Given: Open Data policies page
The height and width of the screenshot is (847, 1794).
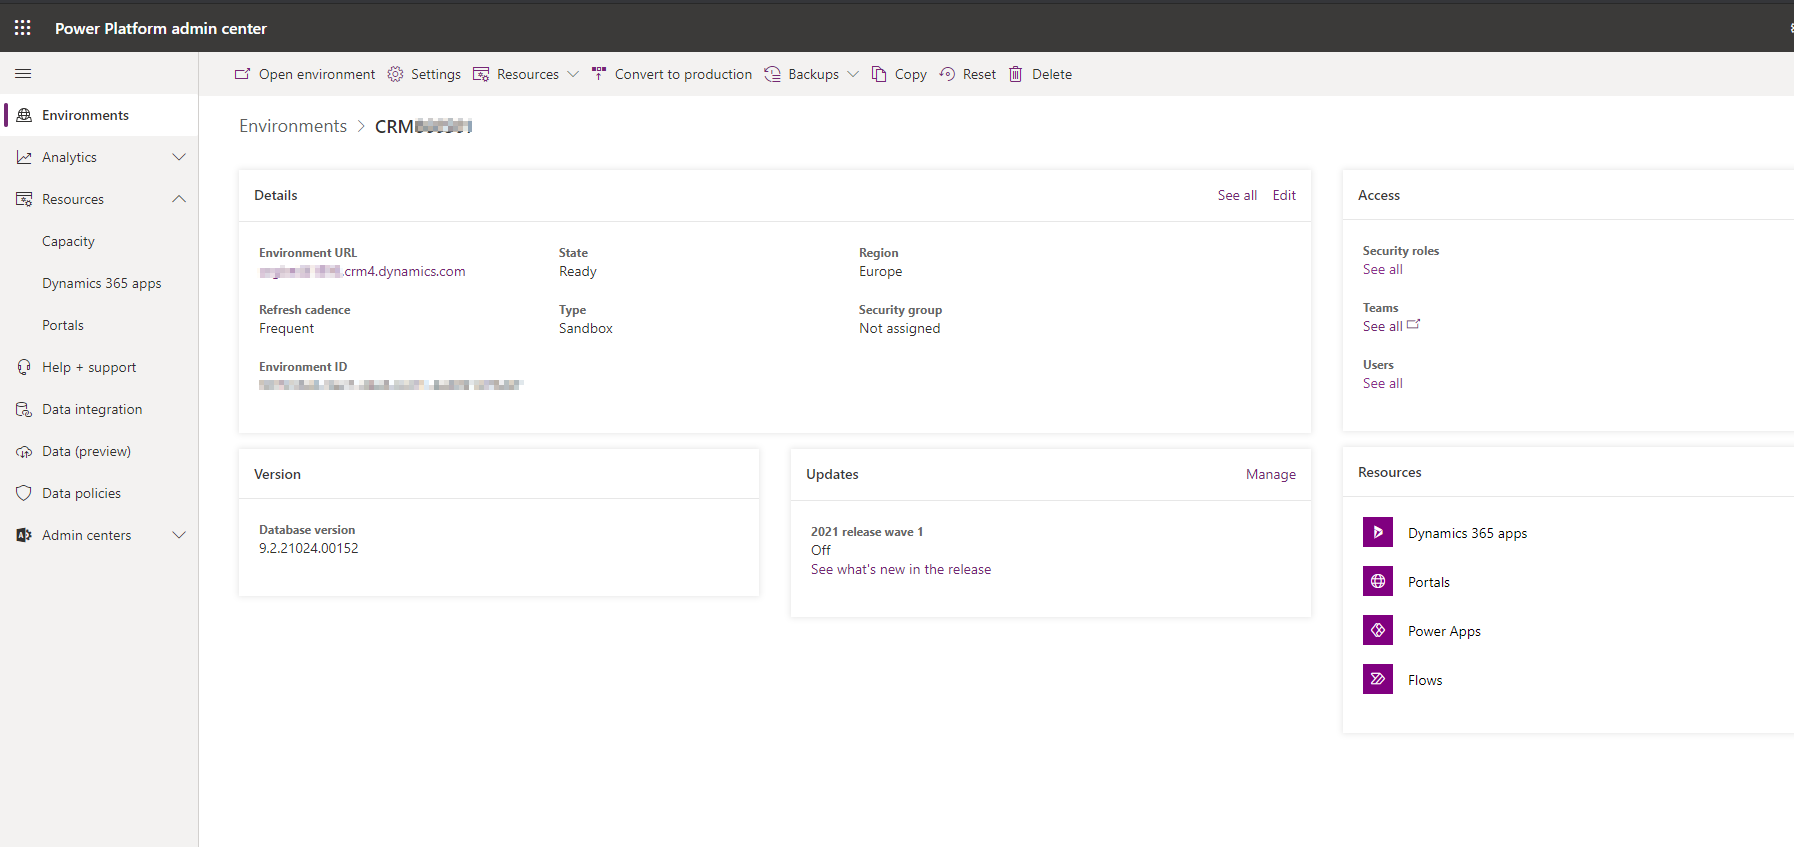Looking at the screenshot, I should [x=81, y=493].
